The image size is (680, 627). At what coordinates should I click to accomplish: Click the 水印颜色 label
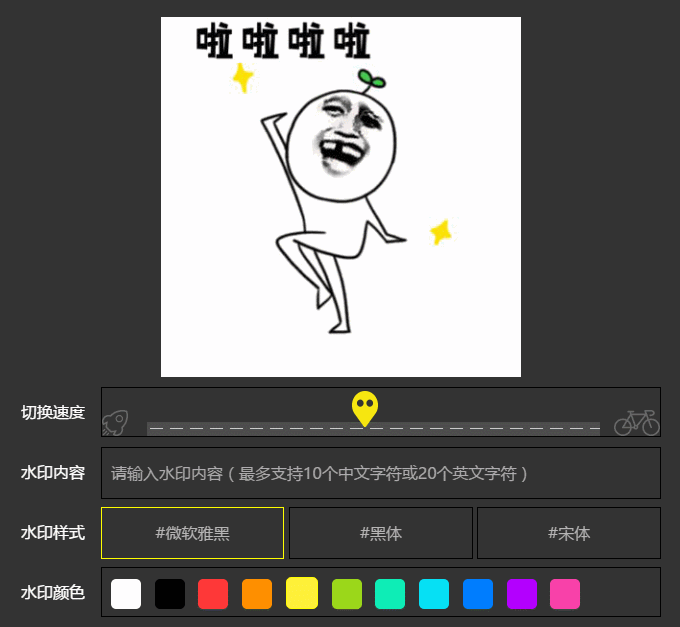(x=52, y=592)
